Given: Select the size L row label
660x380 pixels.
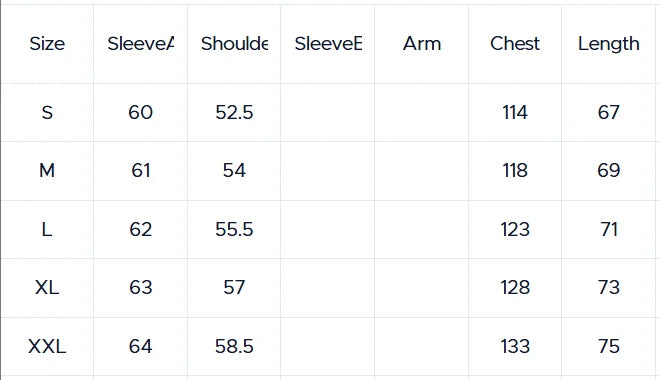Looking at the screenshot, I should click(x=47, y=229).
